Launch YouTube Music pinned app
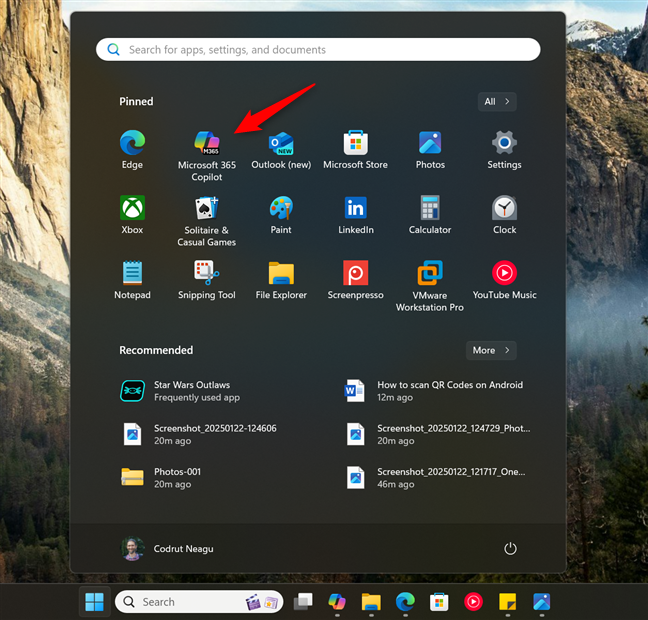 [504, 280]
